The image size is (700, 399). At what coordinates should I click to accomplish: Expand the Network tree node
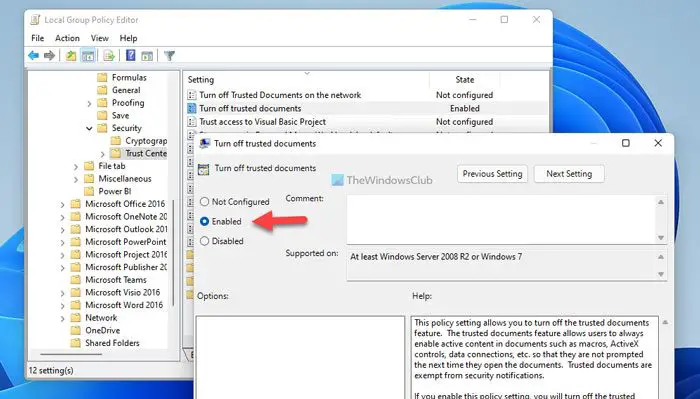tap(62, 318)
